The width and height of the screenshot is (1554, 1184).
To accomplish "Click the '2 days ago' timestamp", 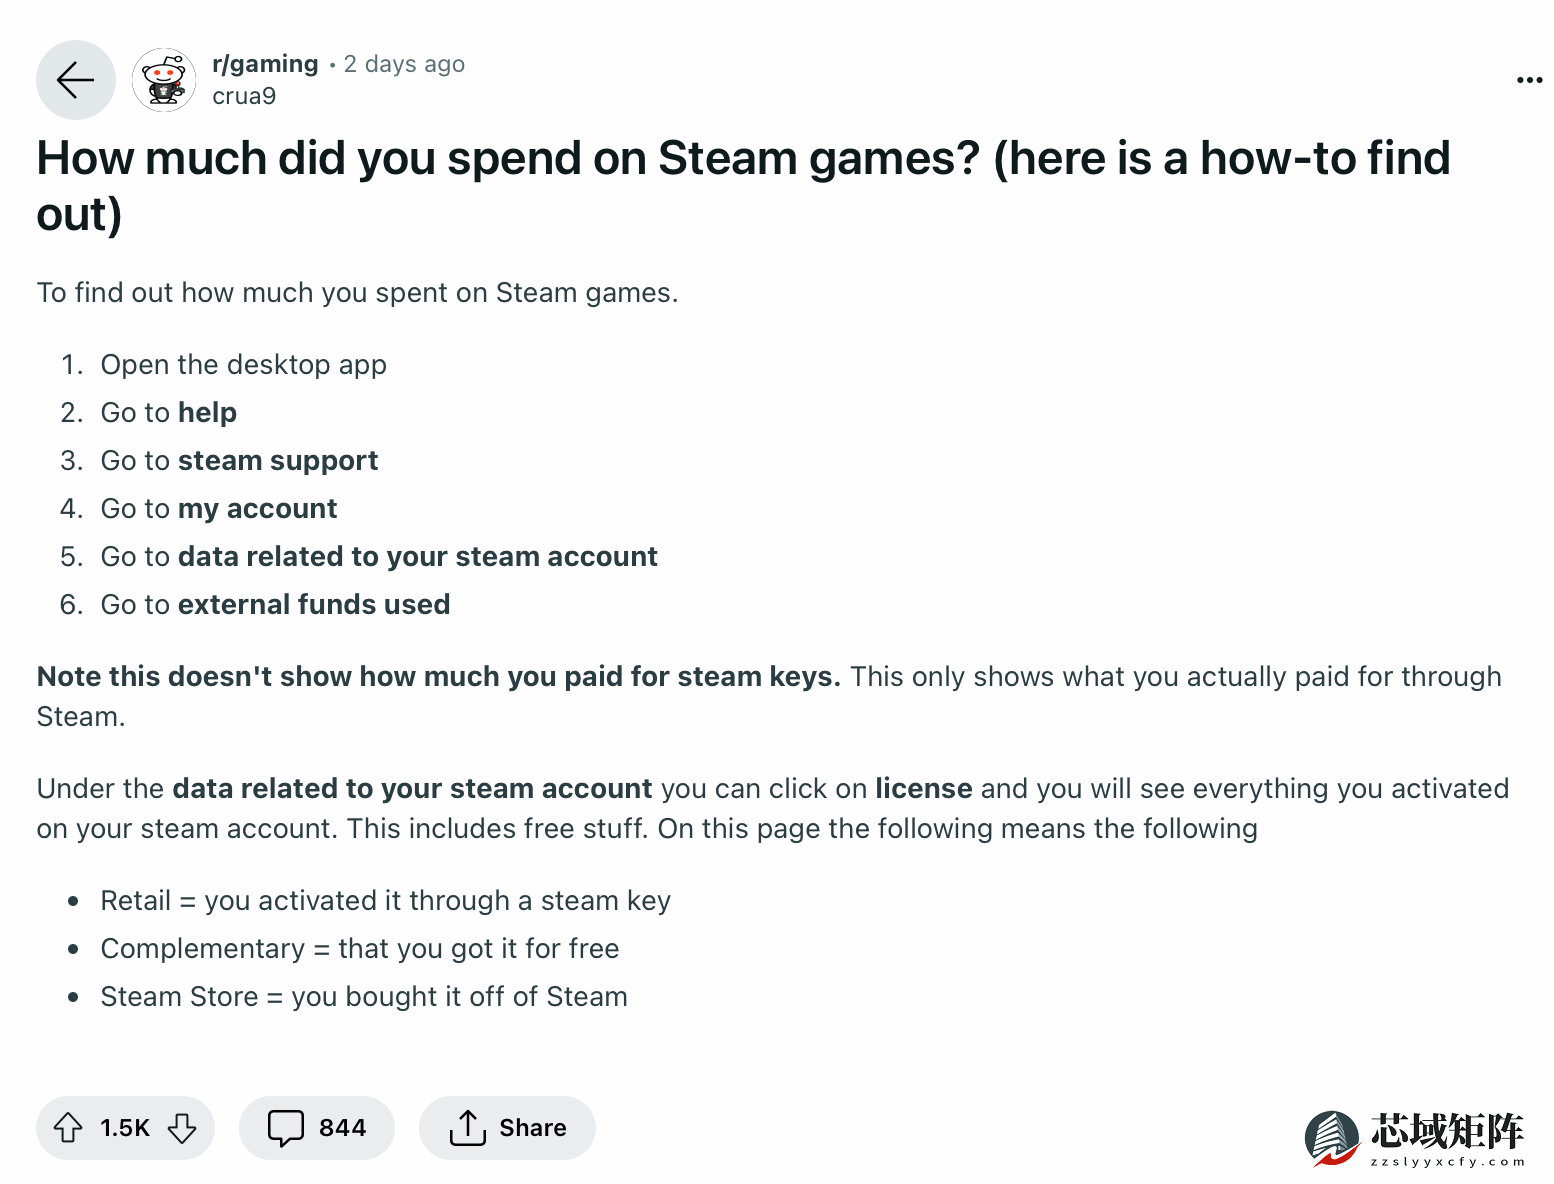I will pyautogui.click(x=404, y=64).
